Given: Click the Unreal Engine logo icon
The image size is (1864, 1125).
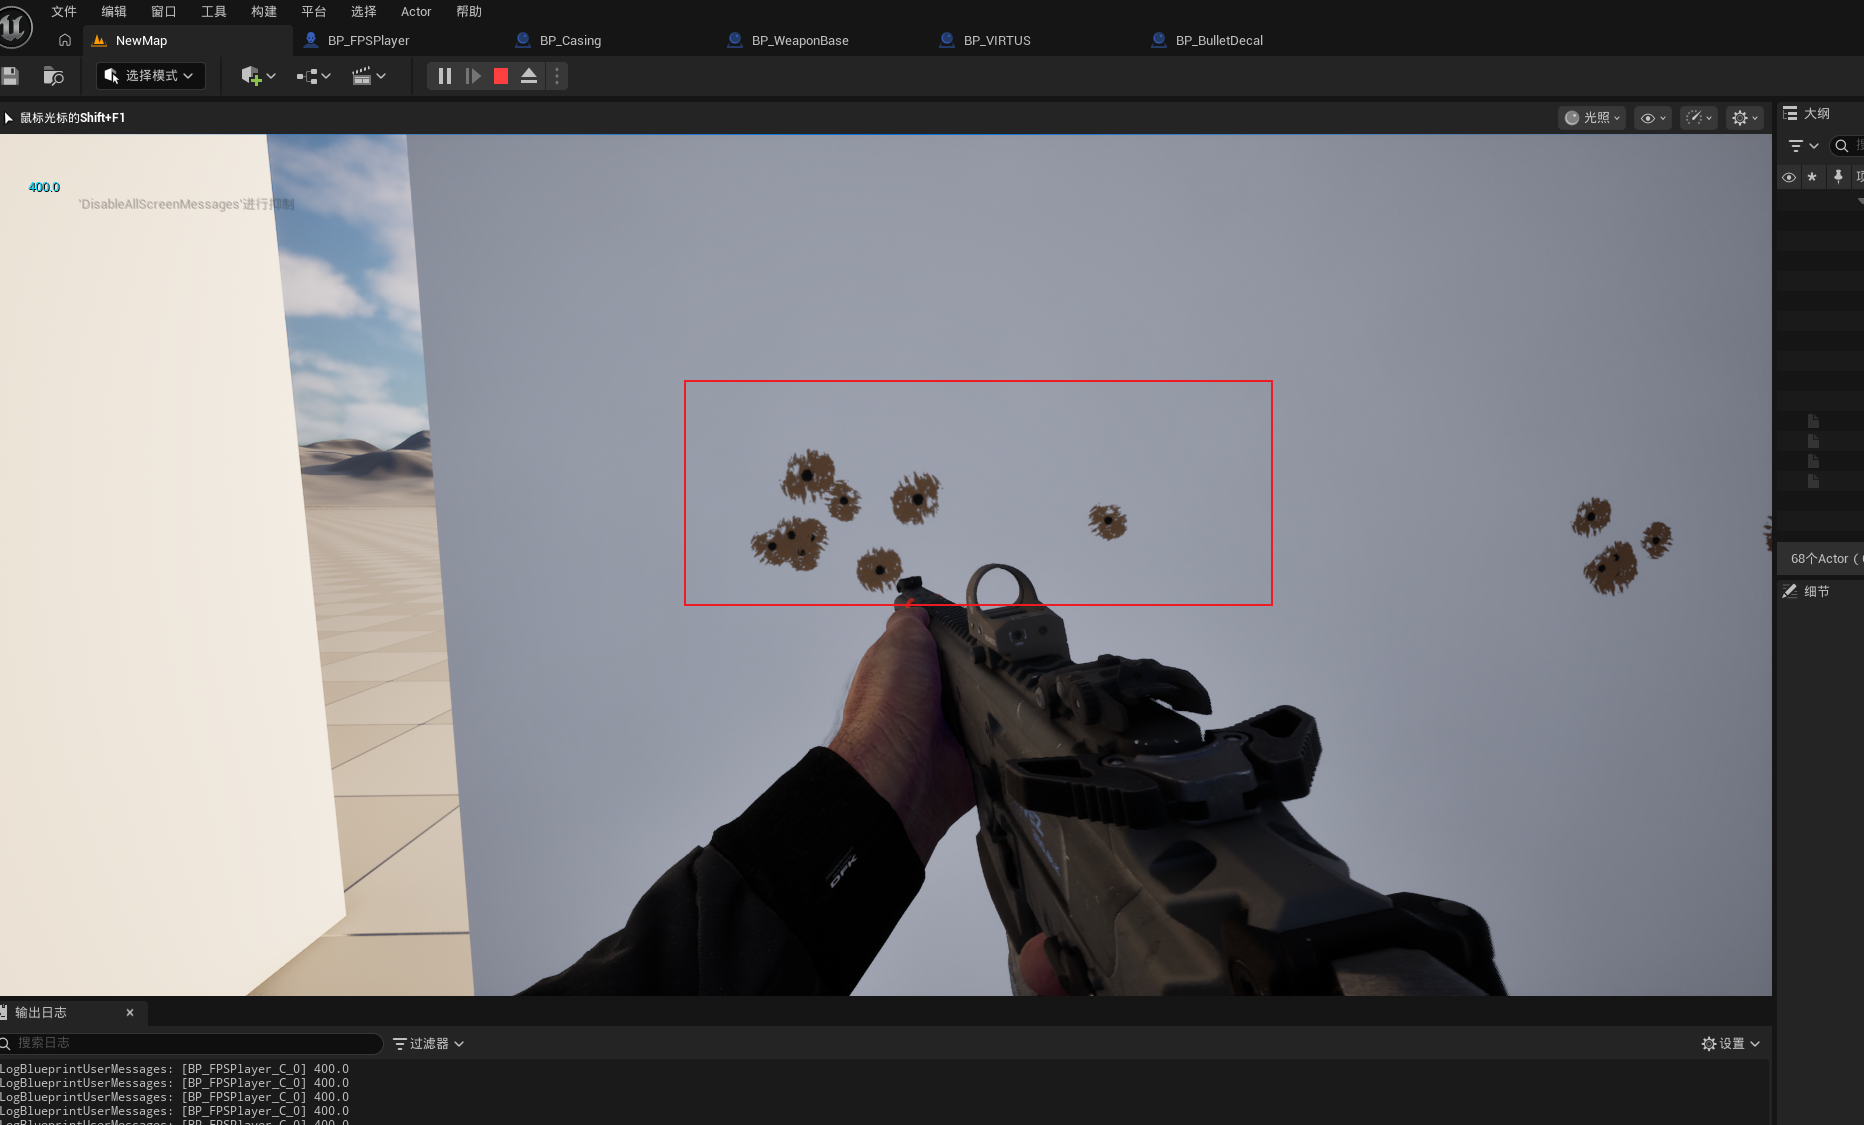Looking at the screenshot, I should click(15, 27).
